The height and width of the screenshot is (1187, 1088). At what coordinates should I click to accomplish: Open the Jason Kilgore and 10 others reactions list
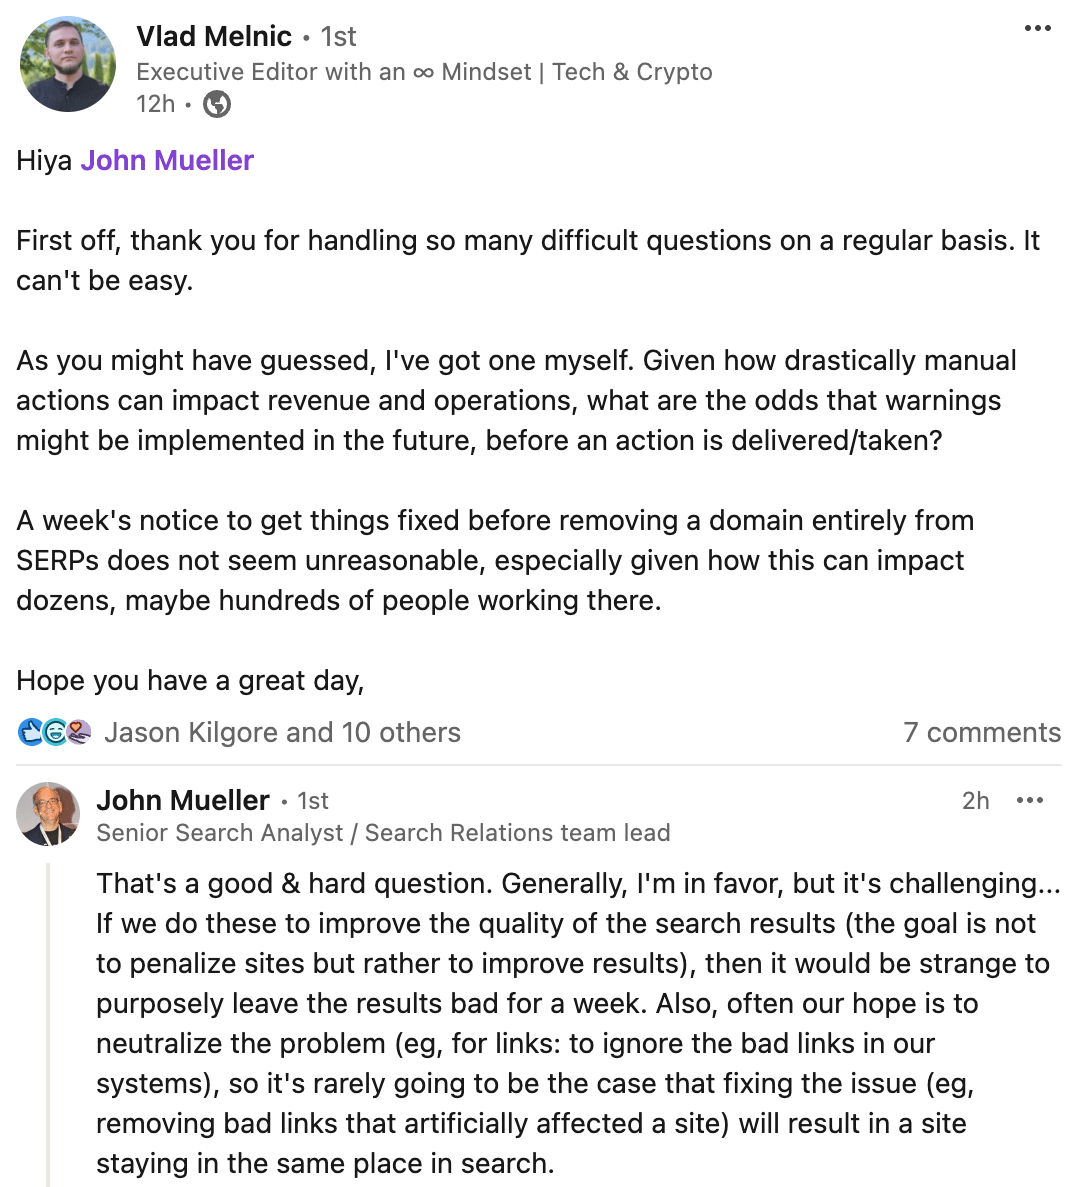coord(282,732)
